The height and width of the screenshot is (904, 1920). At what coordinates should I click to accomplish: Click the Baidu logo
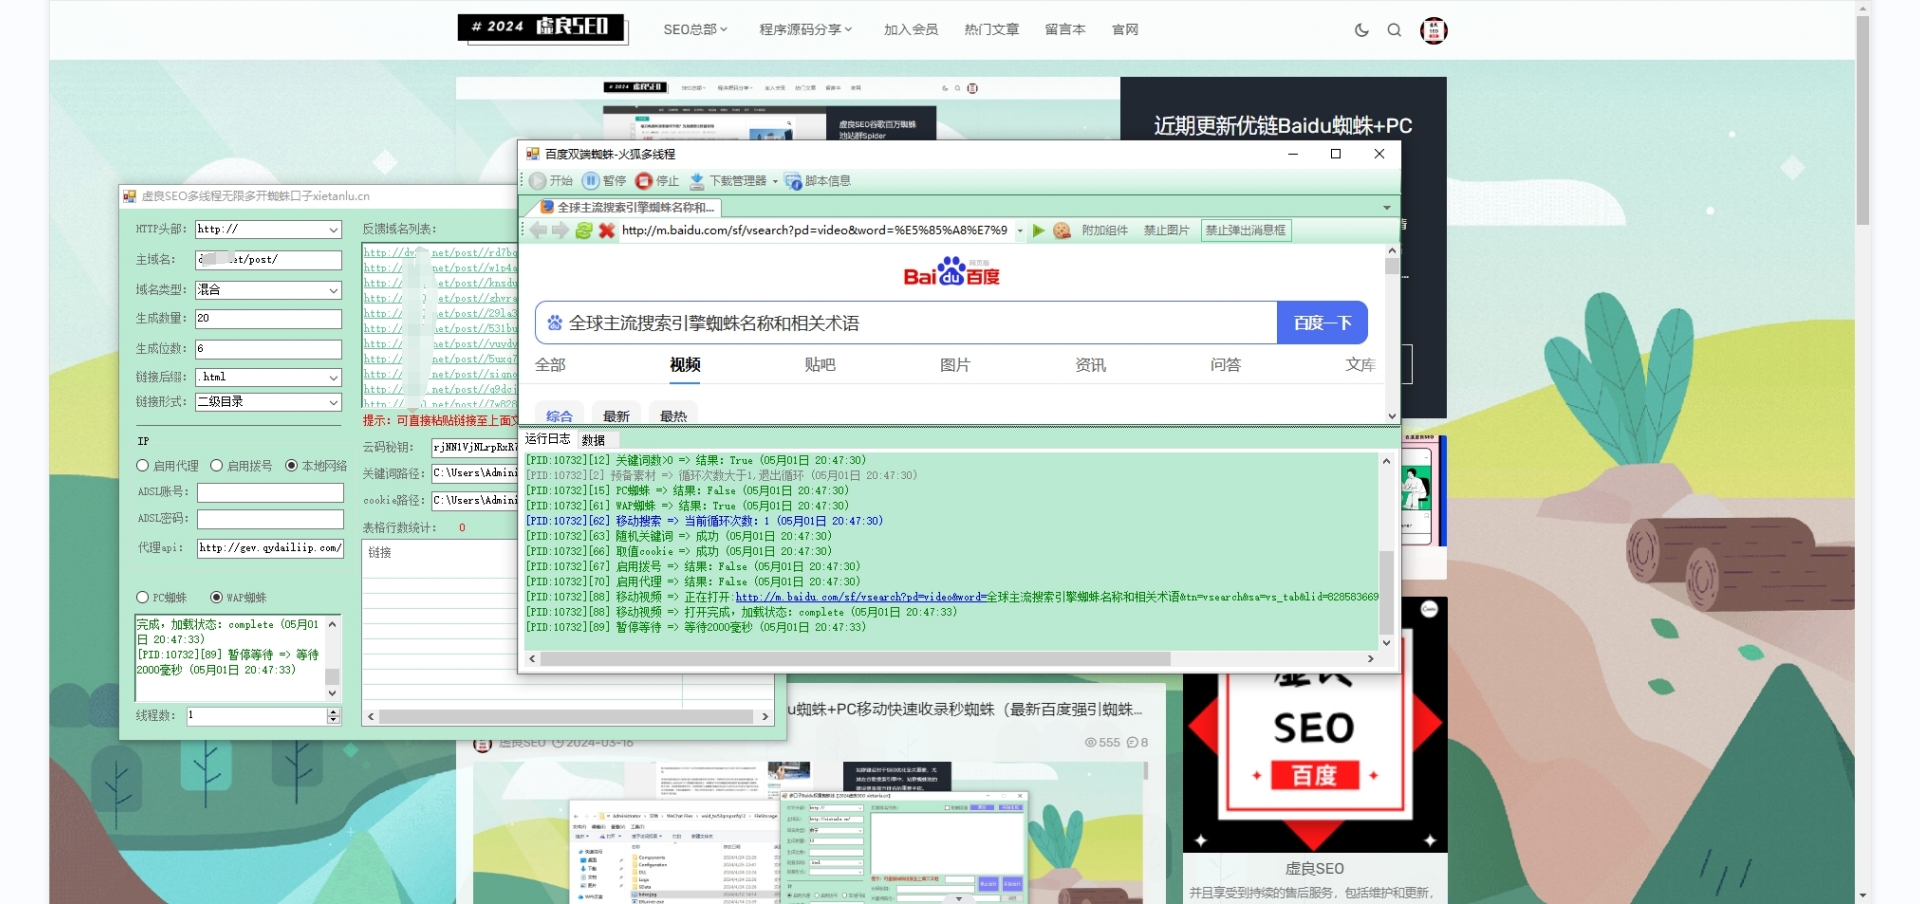[x=951, y=271]
